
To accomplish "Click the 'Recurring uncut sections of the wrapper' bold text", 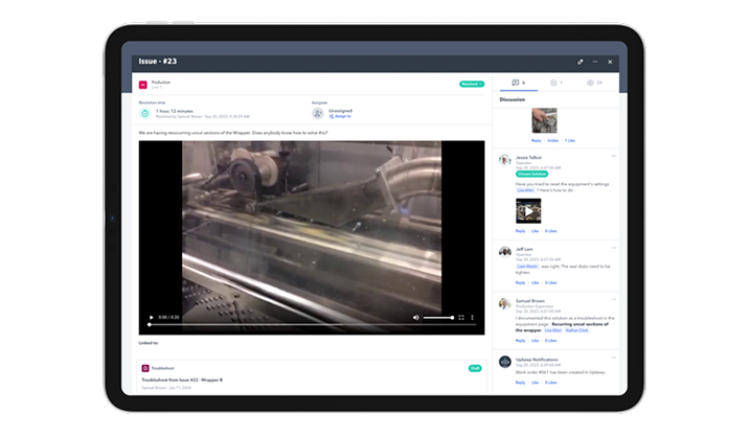I will pos(562,327).
